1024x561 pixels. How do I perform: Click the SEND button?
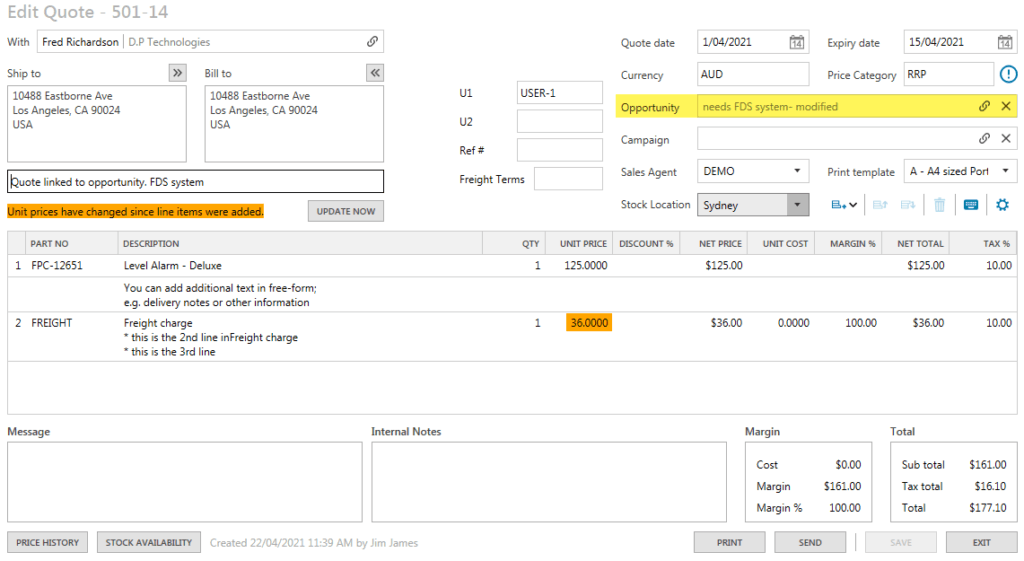[x=810, y=542]
